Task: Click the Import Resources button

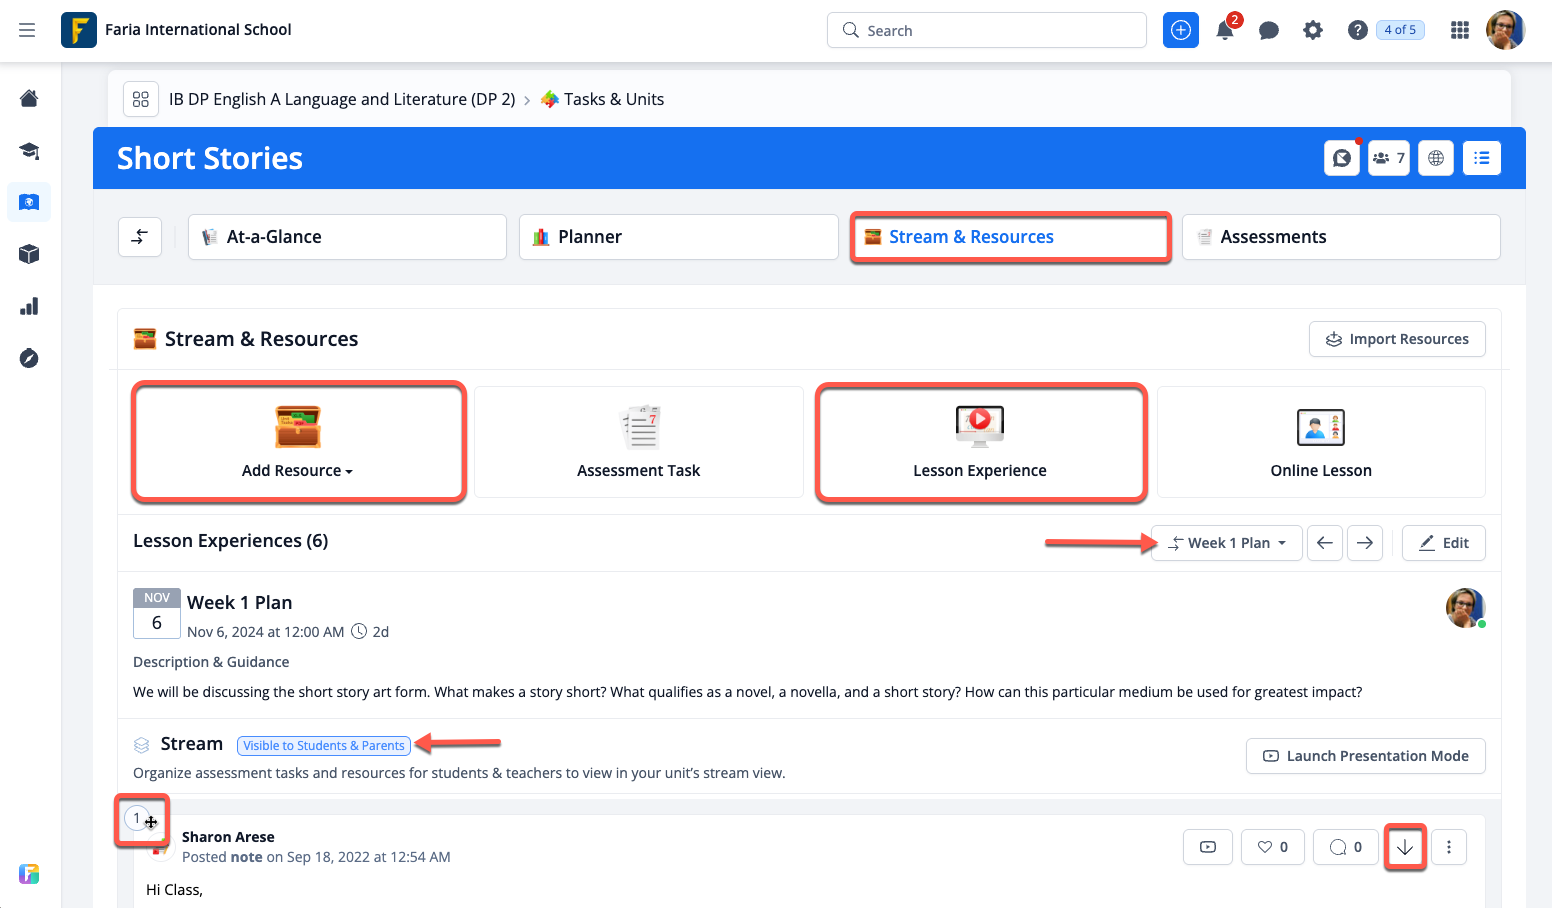Action: coord(1396,339)
